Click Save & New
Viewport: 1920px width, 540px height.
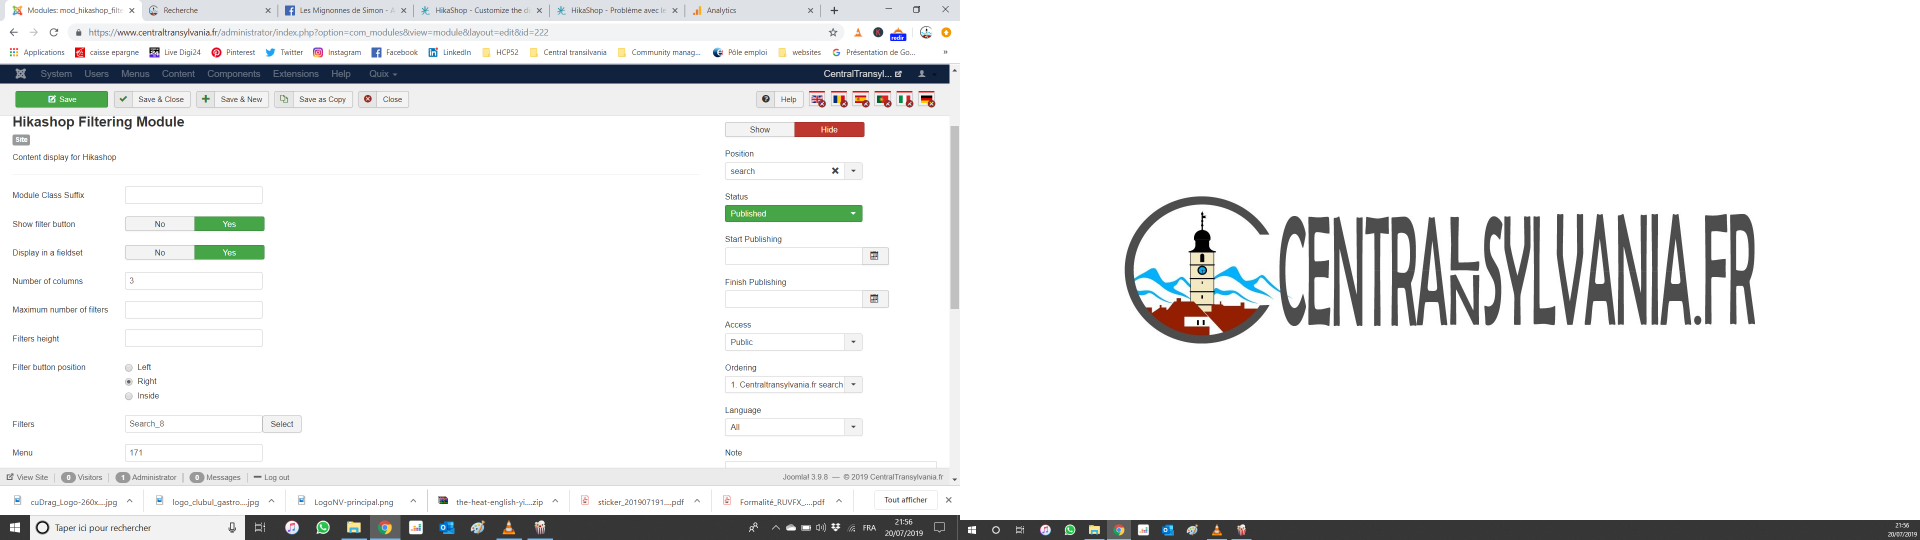(x=232, y=99)
